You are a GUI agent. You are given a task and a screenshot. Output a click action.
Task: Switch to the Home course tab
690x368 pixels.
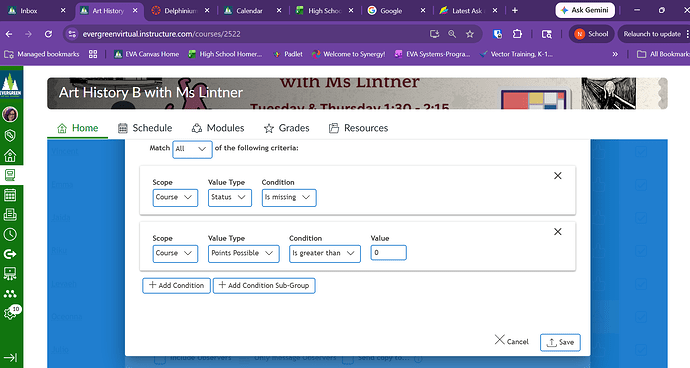pyautogui.click(x=78, y=128)
